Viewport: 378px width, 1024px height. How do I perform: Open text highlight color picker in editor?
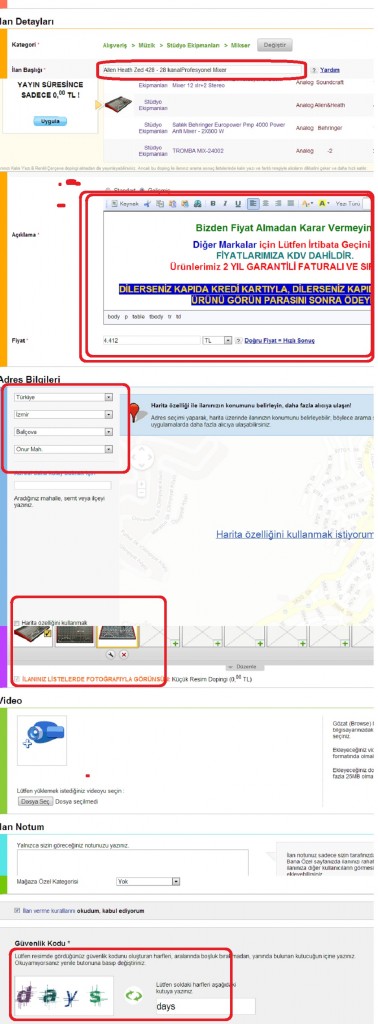[324, 204]
